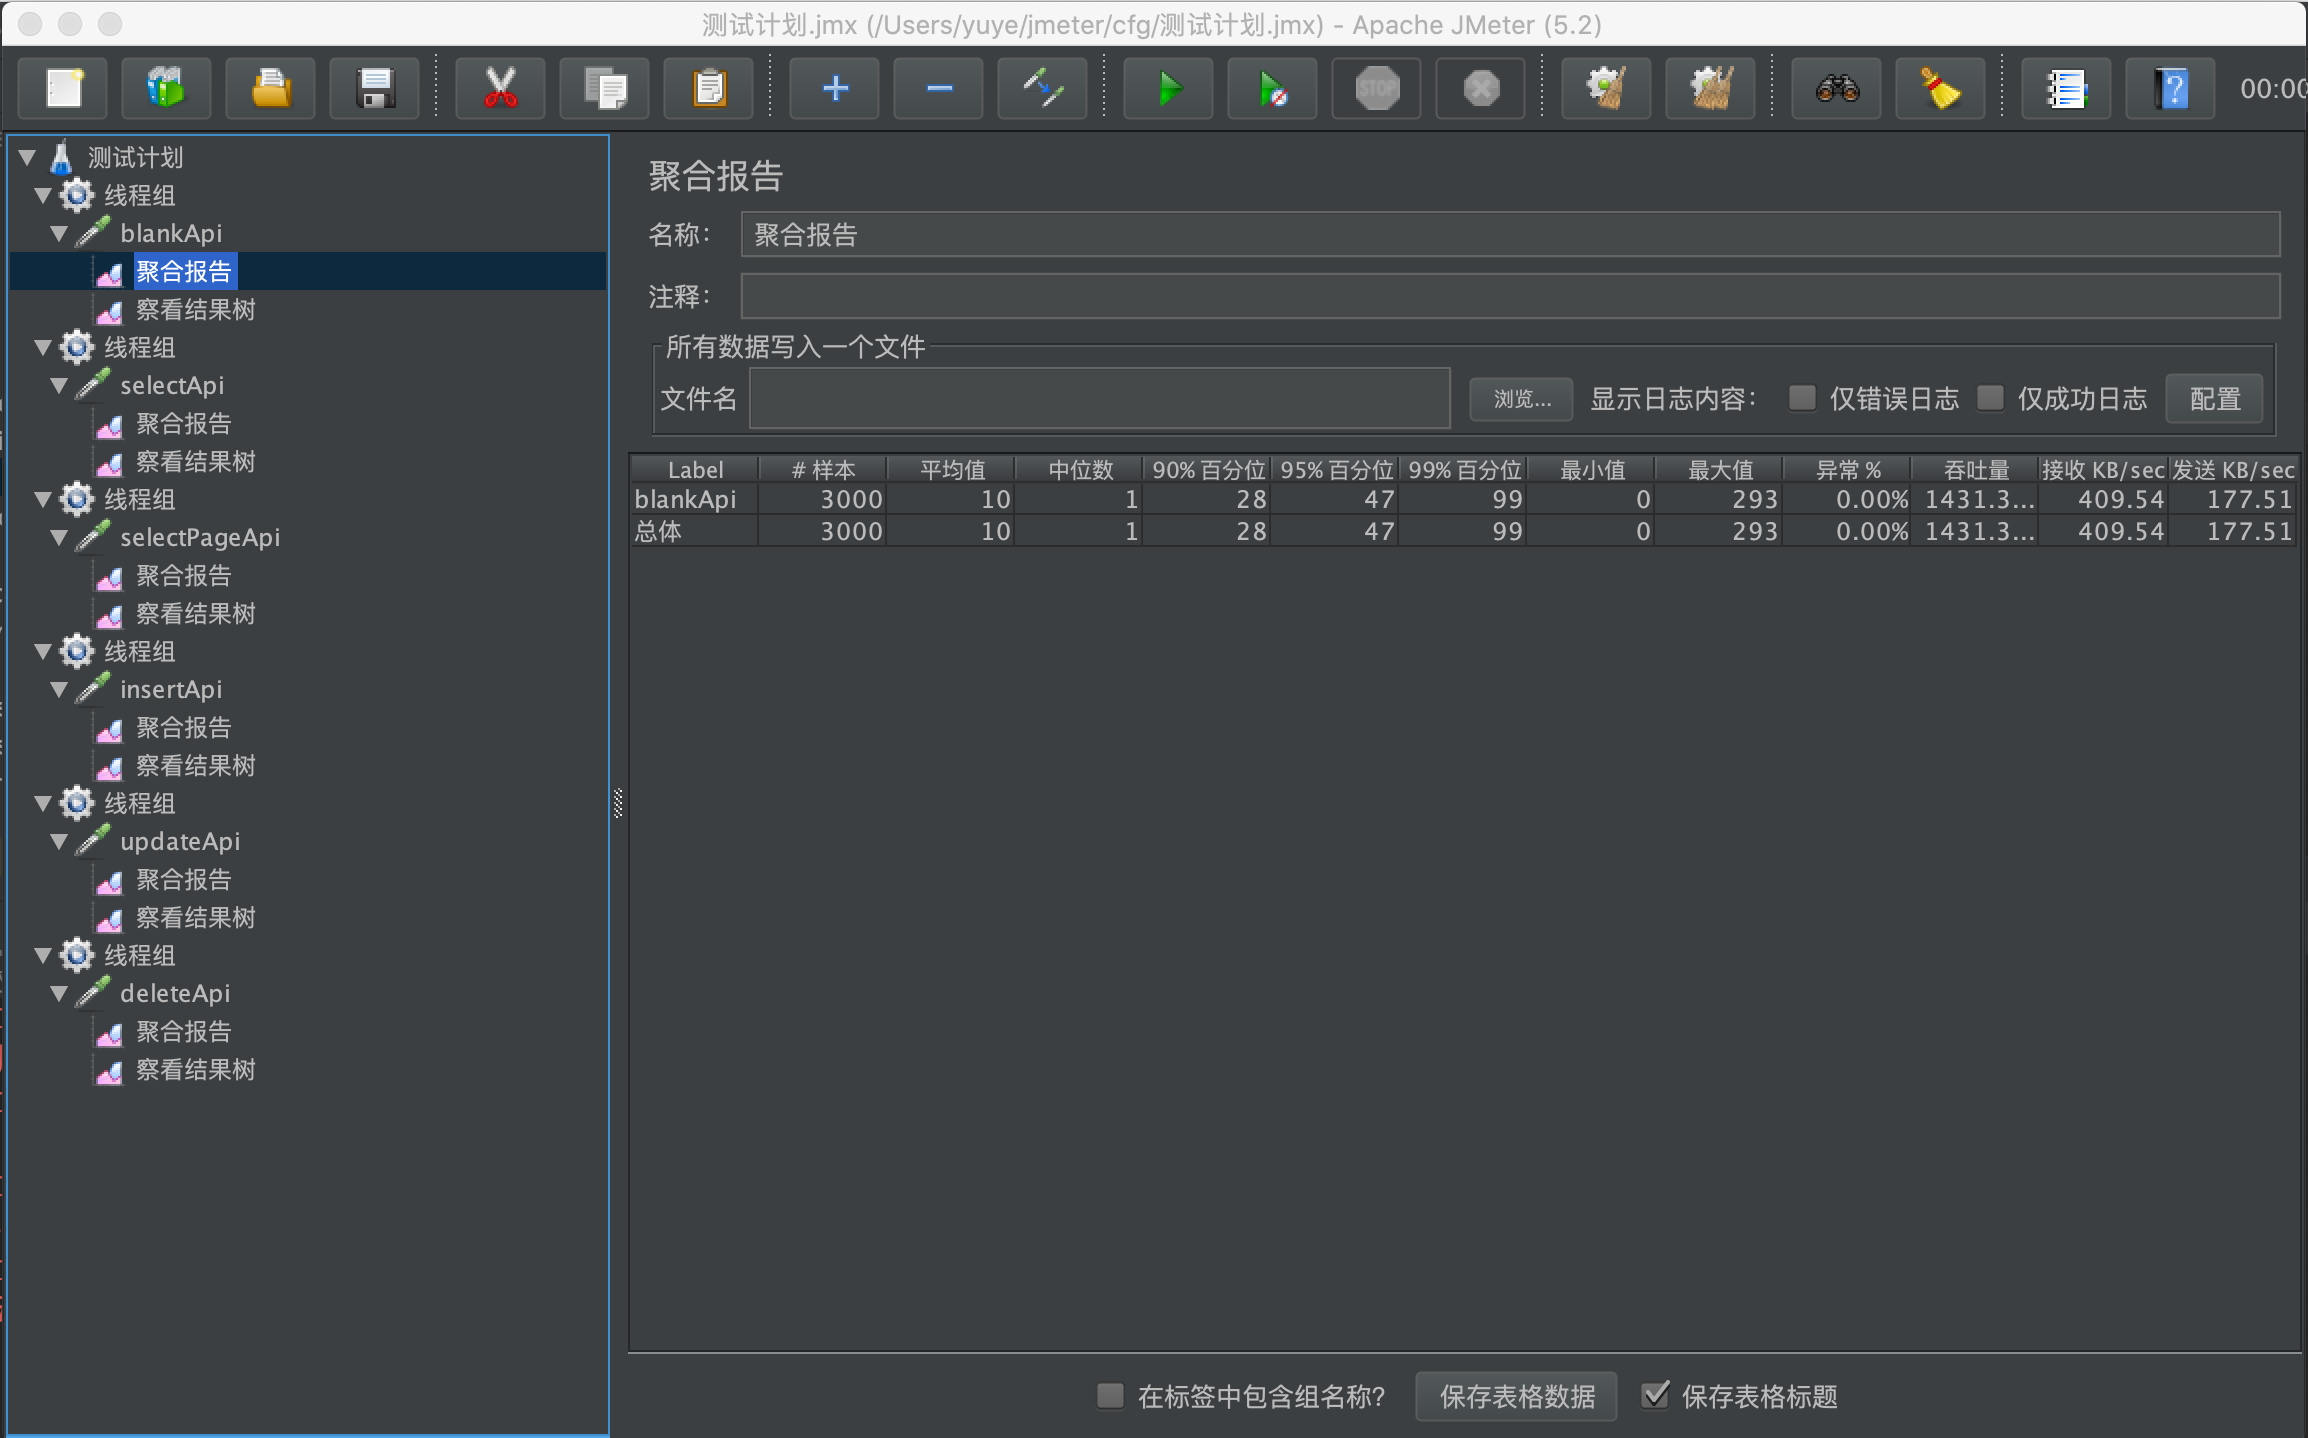Select 聚合报告 under selectApi
The height and width of the screenshot is (1438, 2308).
(184, 423)
